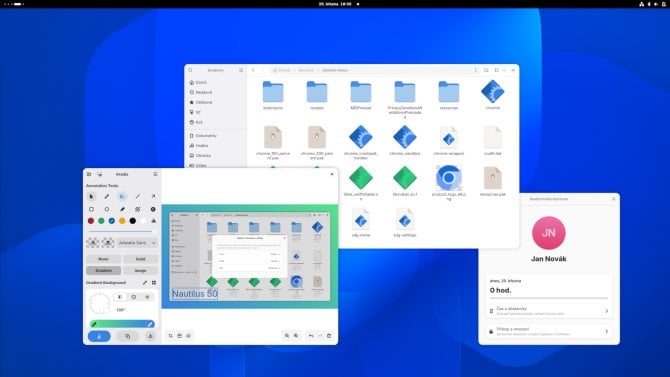Choose conic gradient type
Viewport: 670px width, 377px height.
(x=134, y=297)
